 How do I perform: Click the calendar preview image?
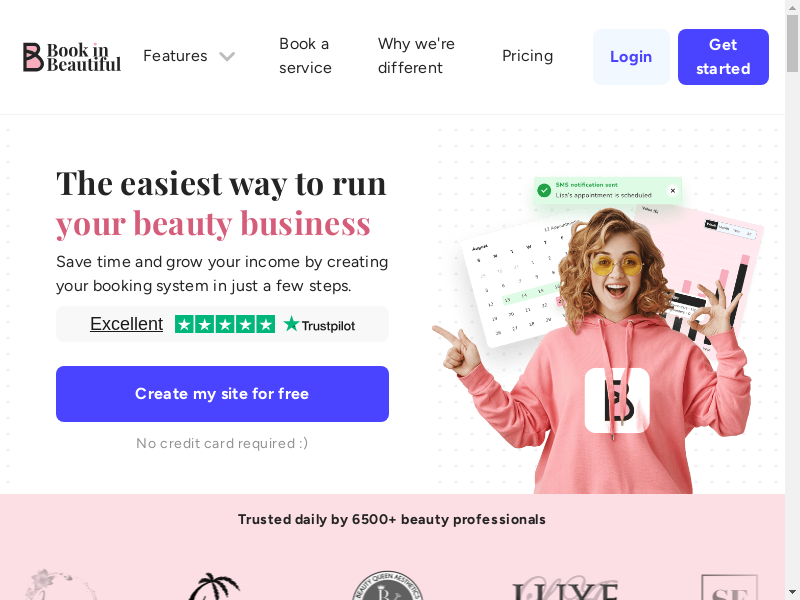[x=515, y=284]
